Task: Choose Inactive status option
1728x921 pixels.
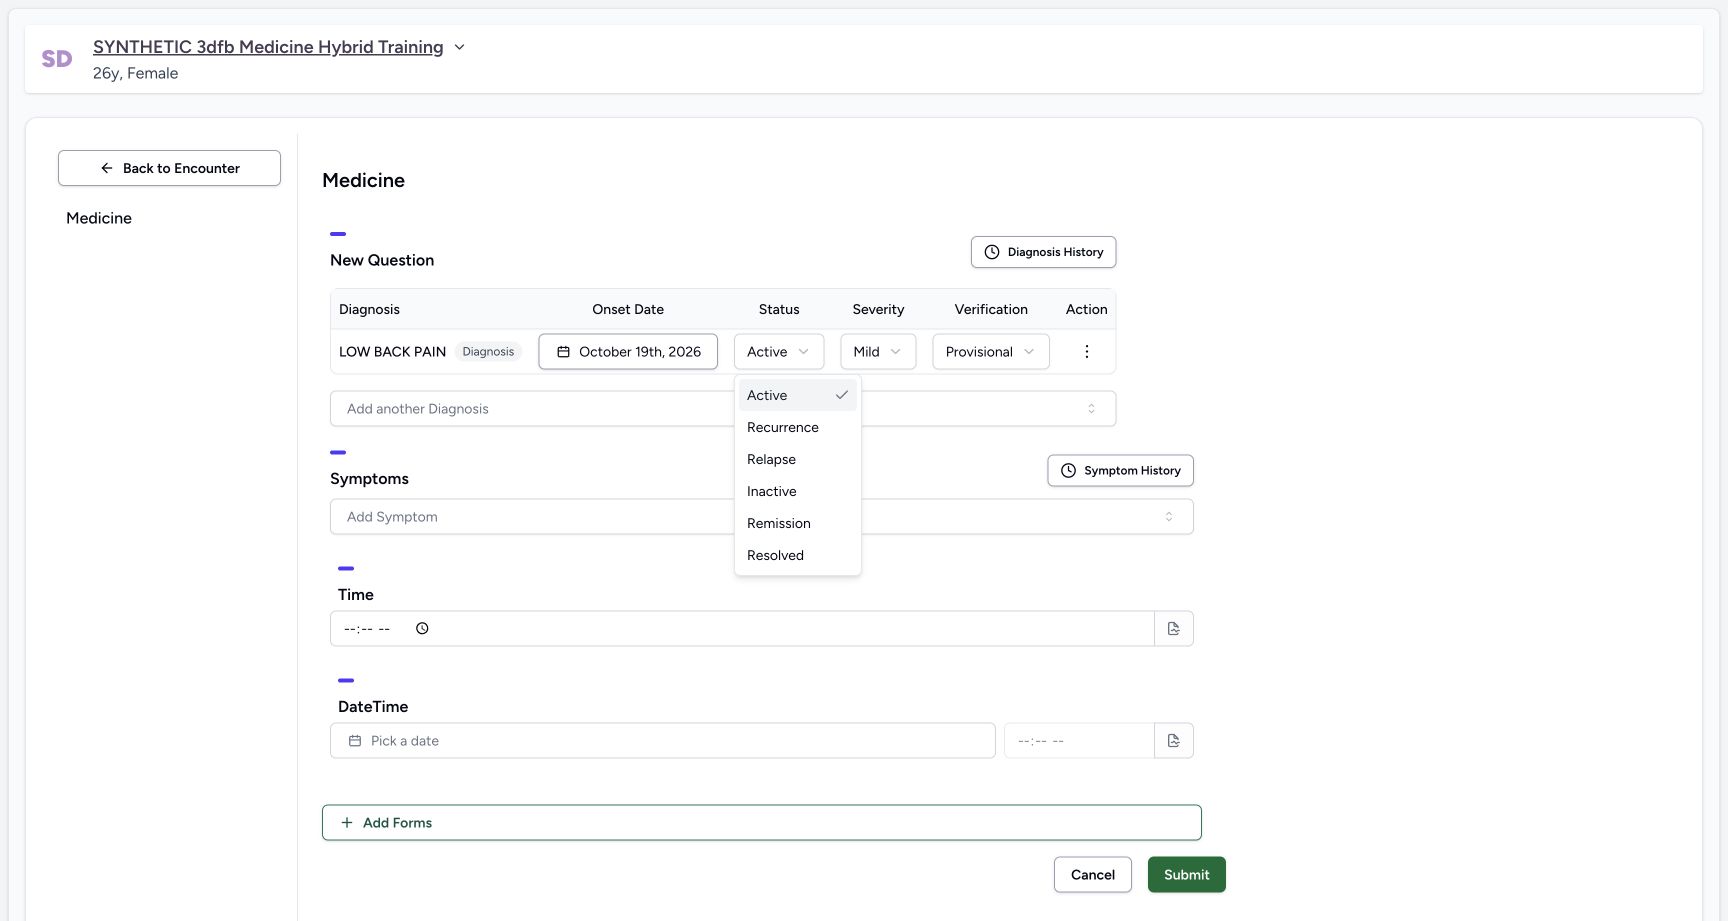Action: (797, 491)
